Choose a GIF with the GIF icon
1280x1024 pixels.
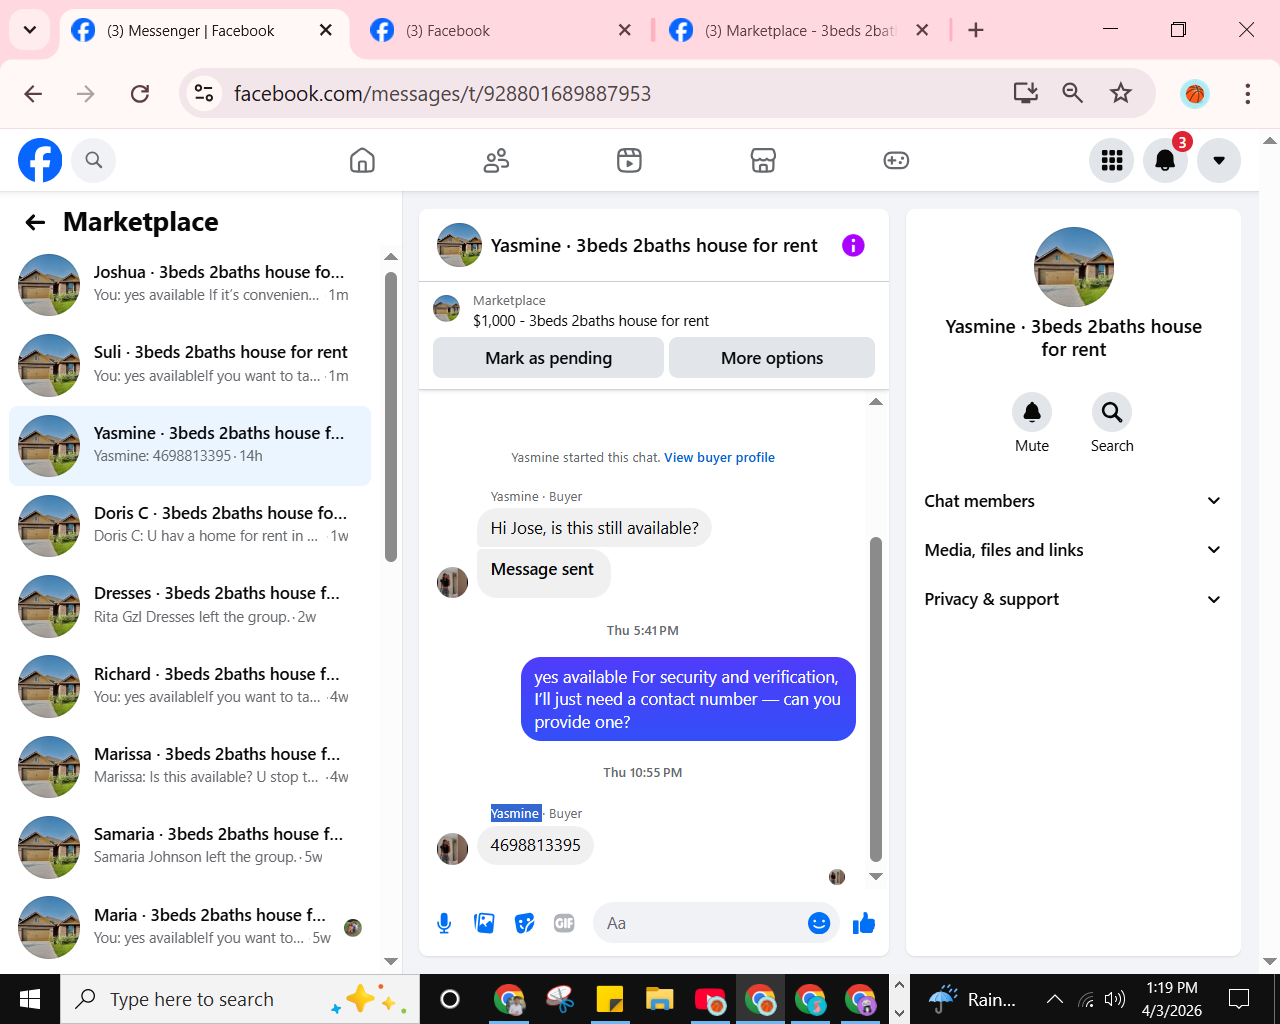point(564,923)
